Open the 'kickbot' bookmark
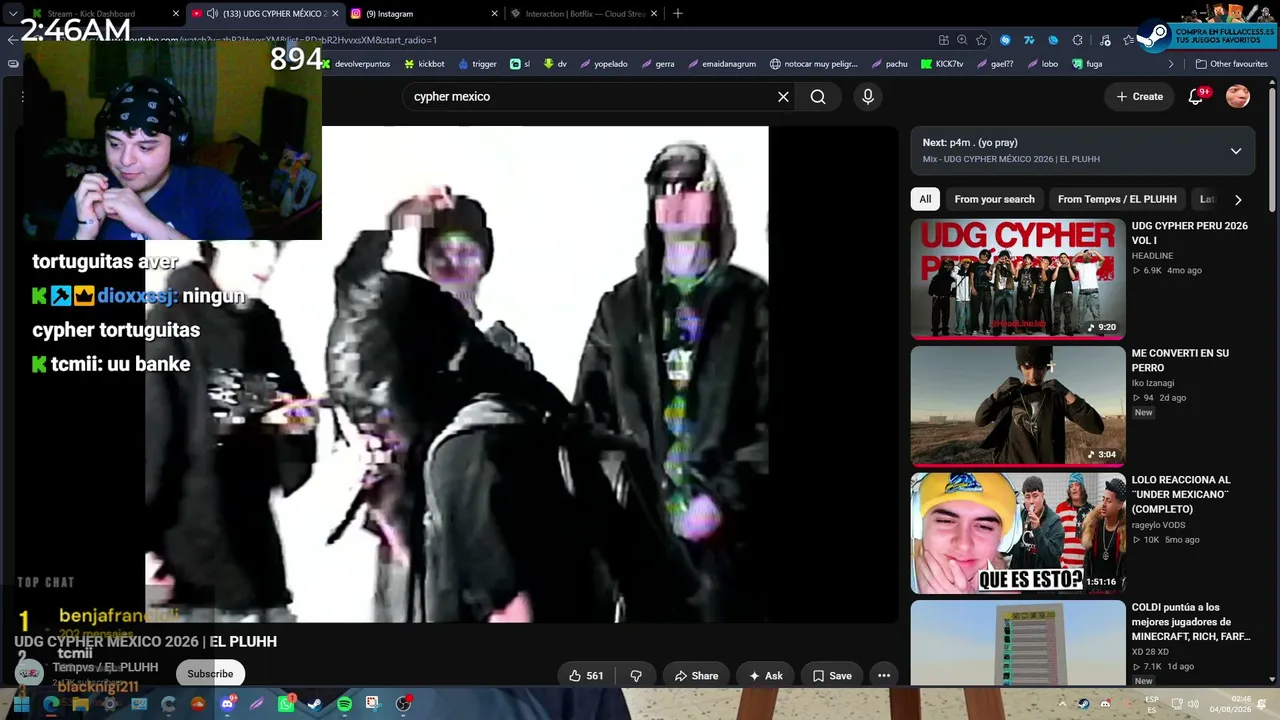Viewport: 1280px width, 720px height. click(x=424, y=64)
